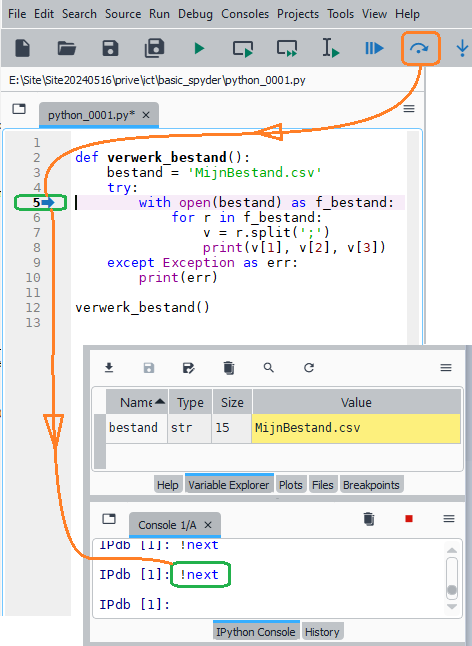Open the editor pane options hamburger menu
This screenshot has width=472, height=646.
[409, 109]
